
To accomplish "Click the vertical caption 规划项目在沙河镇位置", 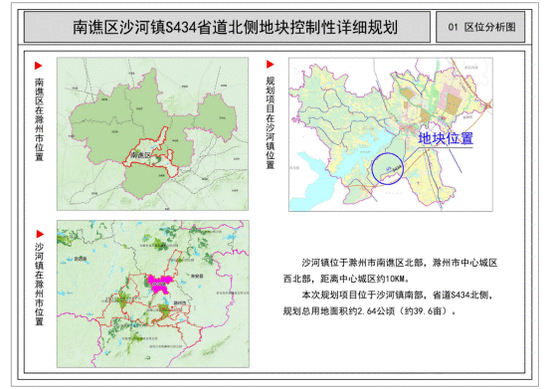I will point(270,123).
